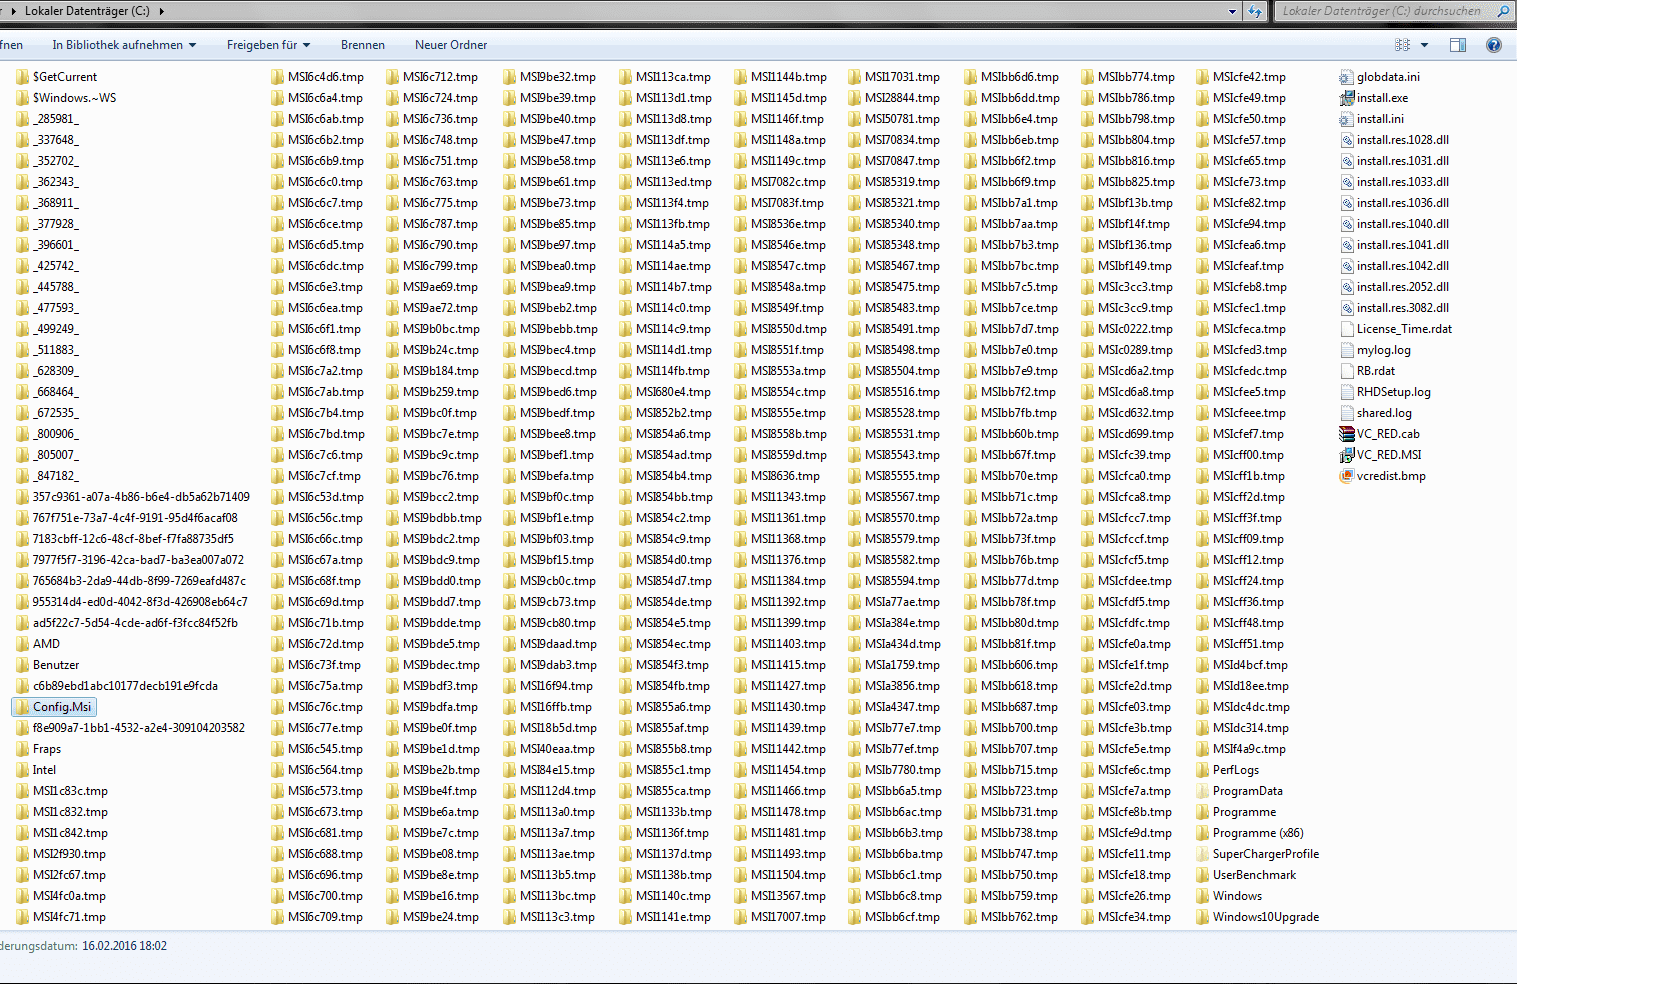Select MSId4bcf.tmp folder
Screen dimensions: 1680x984
(1242, 665)
